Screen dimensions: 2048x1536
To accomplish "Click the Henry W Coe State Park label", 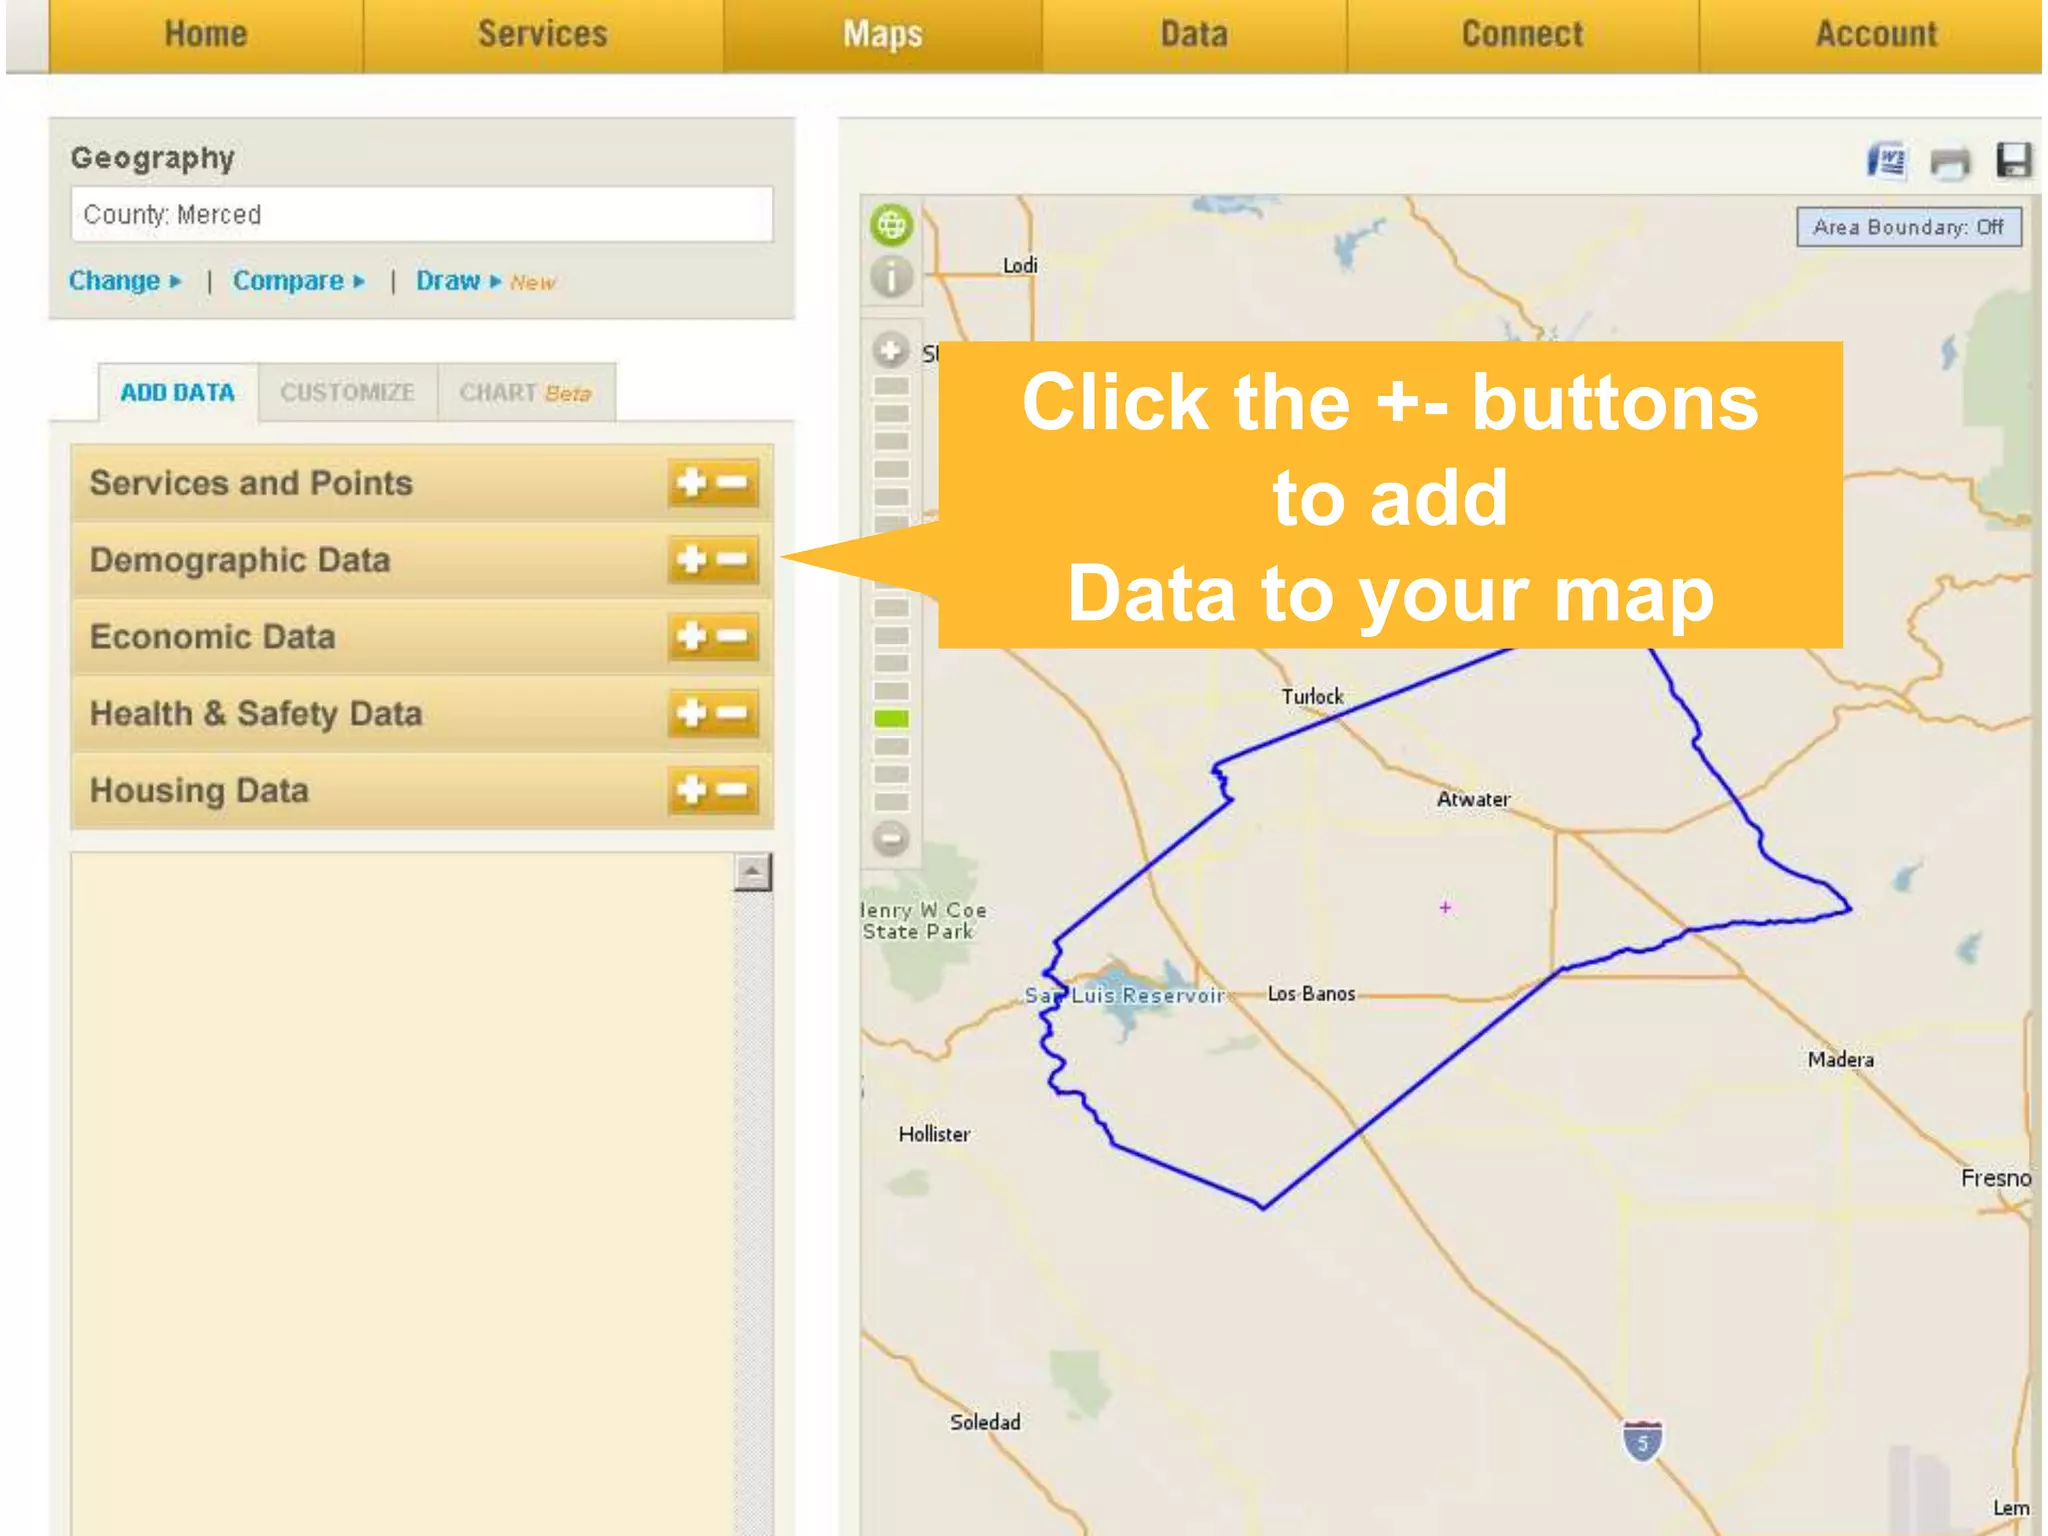I will 924,921.
